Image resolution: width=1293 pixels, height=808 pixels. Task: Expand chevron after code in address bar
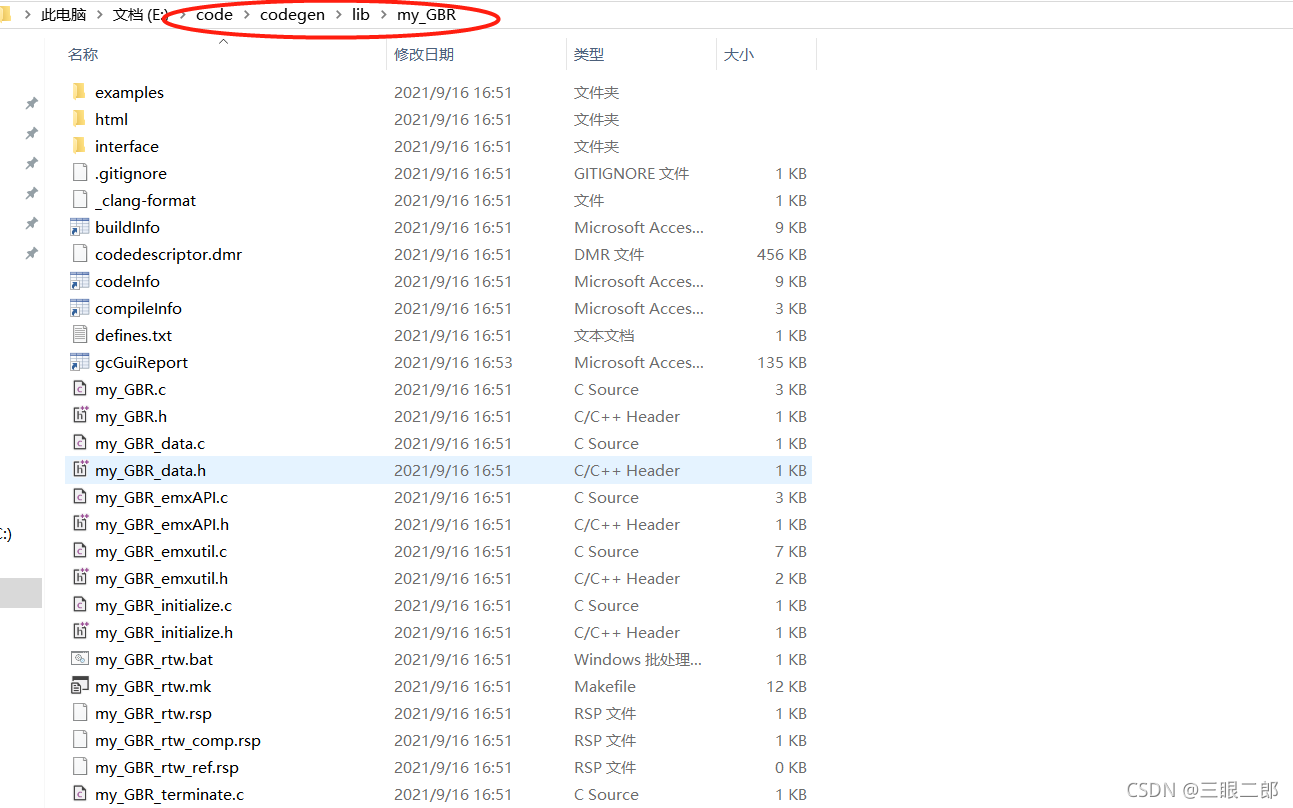tap(246, 15)
